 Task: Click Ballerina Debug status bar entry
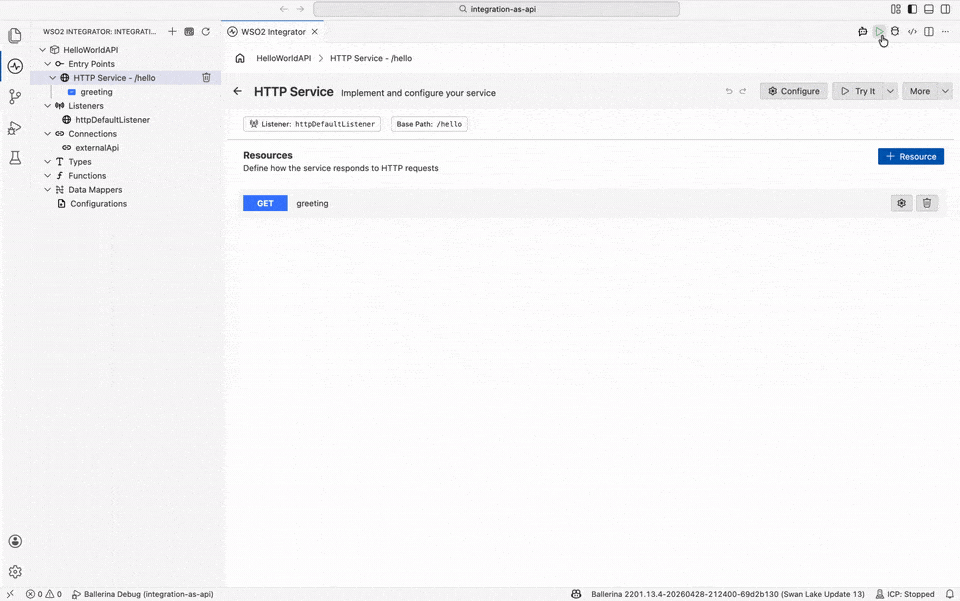pos(143,594)
